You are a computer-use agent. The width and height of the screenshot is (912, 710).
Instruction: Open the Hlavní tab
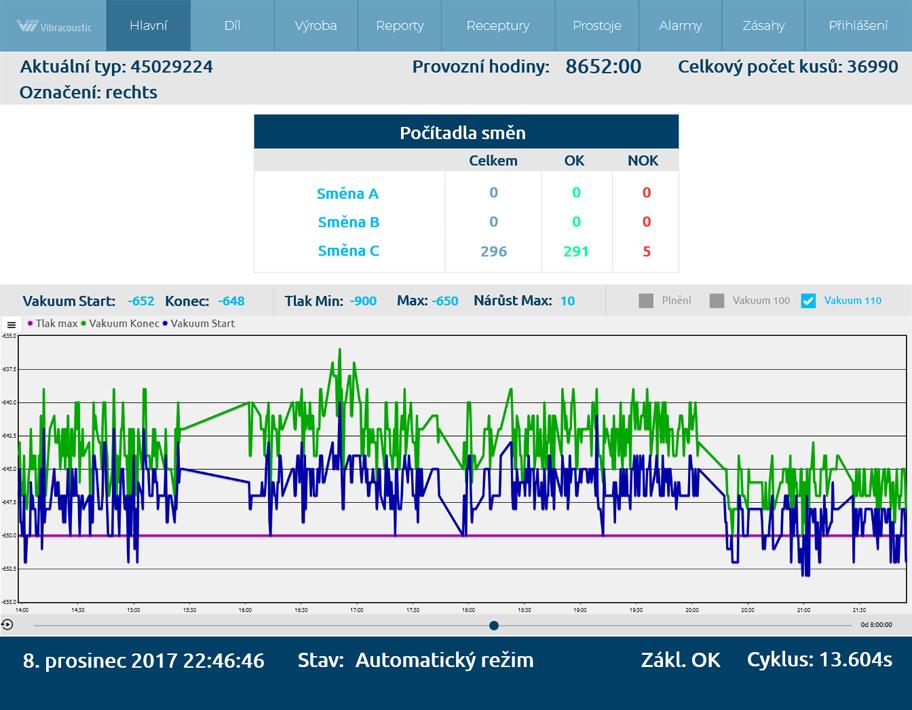coord(148,26)
